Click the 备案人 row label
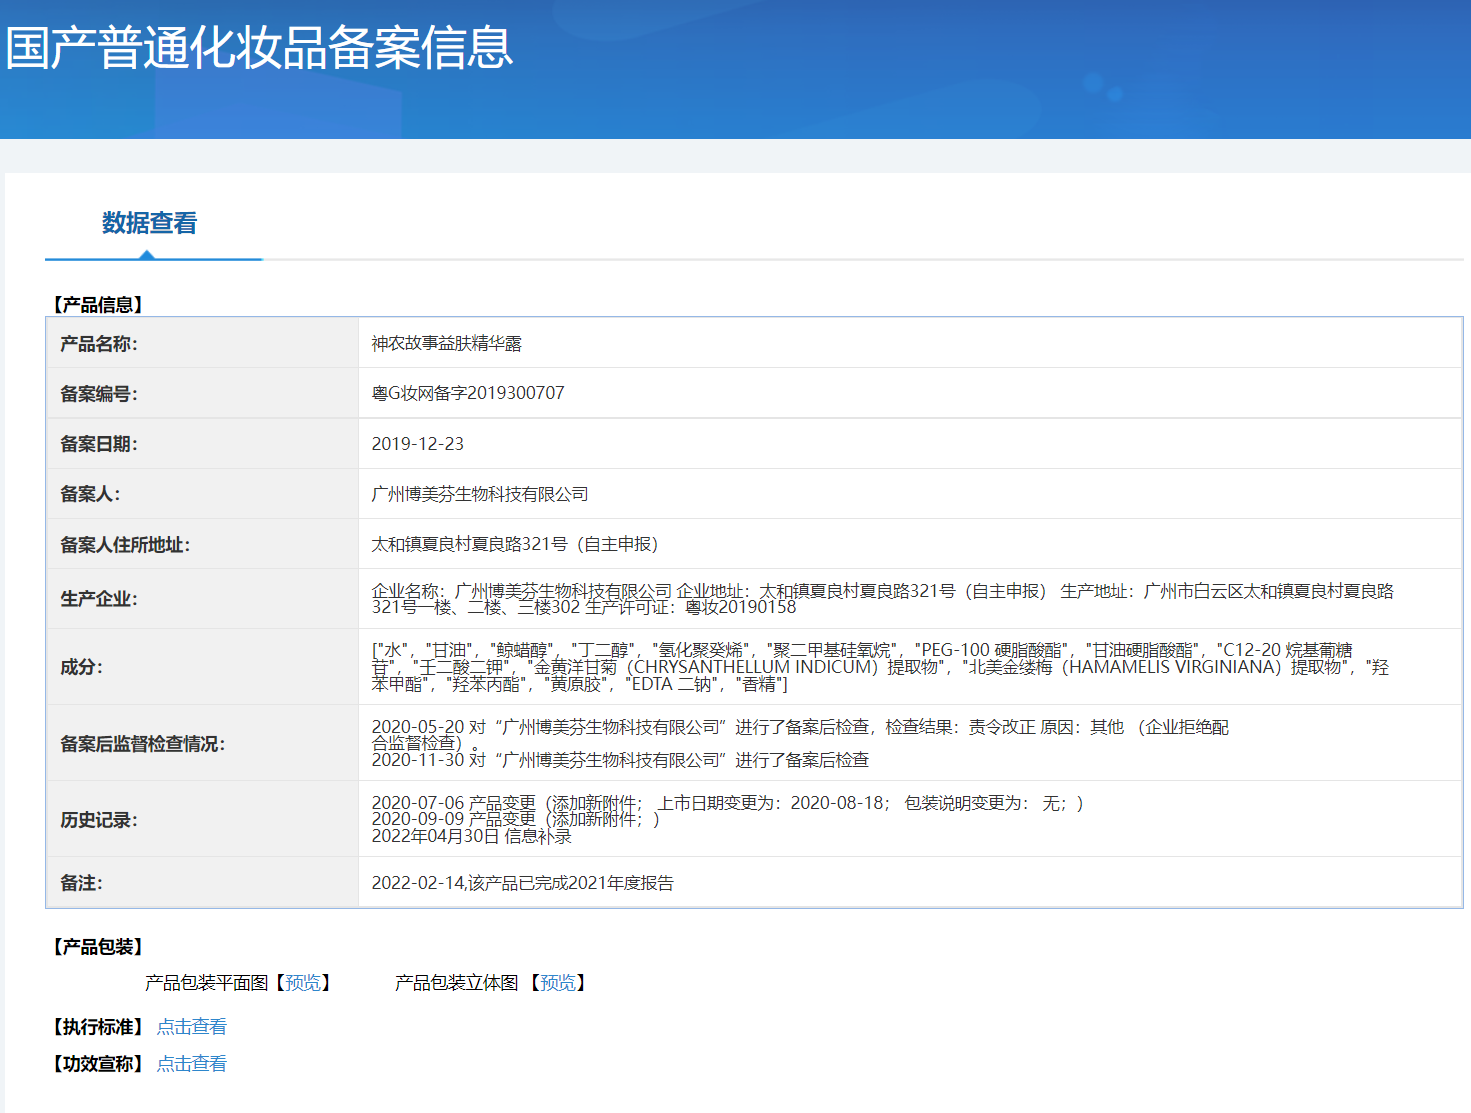Image resolution: width=1471 pixels, height=1113 pixels. click(x=90, y=494)
